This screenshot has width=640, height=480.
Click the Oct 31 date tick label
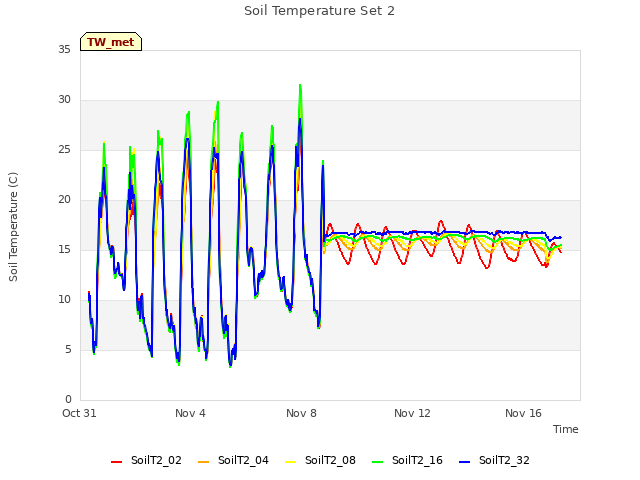click(79, 413)
